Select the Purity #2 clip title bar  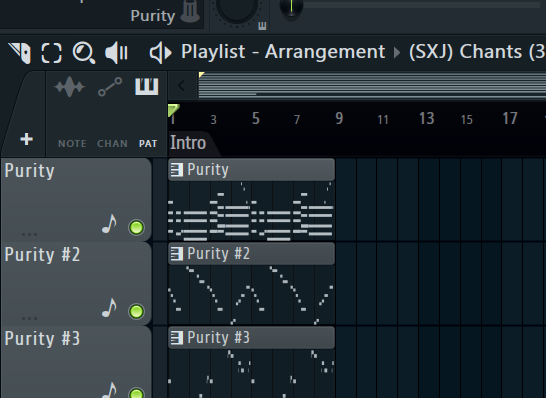[x=251, y=253]
